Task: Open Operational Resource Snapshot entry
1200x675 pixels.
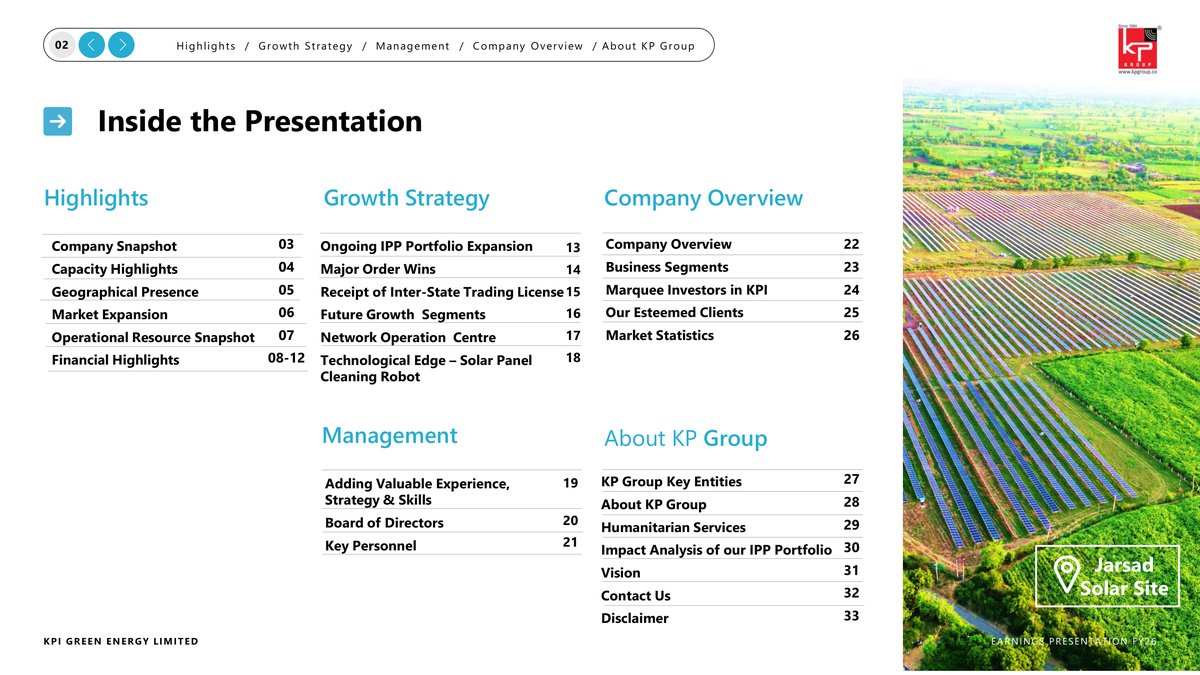Action: click(x=153, y=338)
